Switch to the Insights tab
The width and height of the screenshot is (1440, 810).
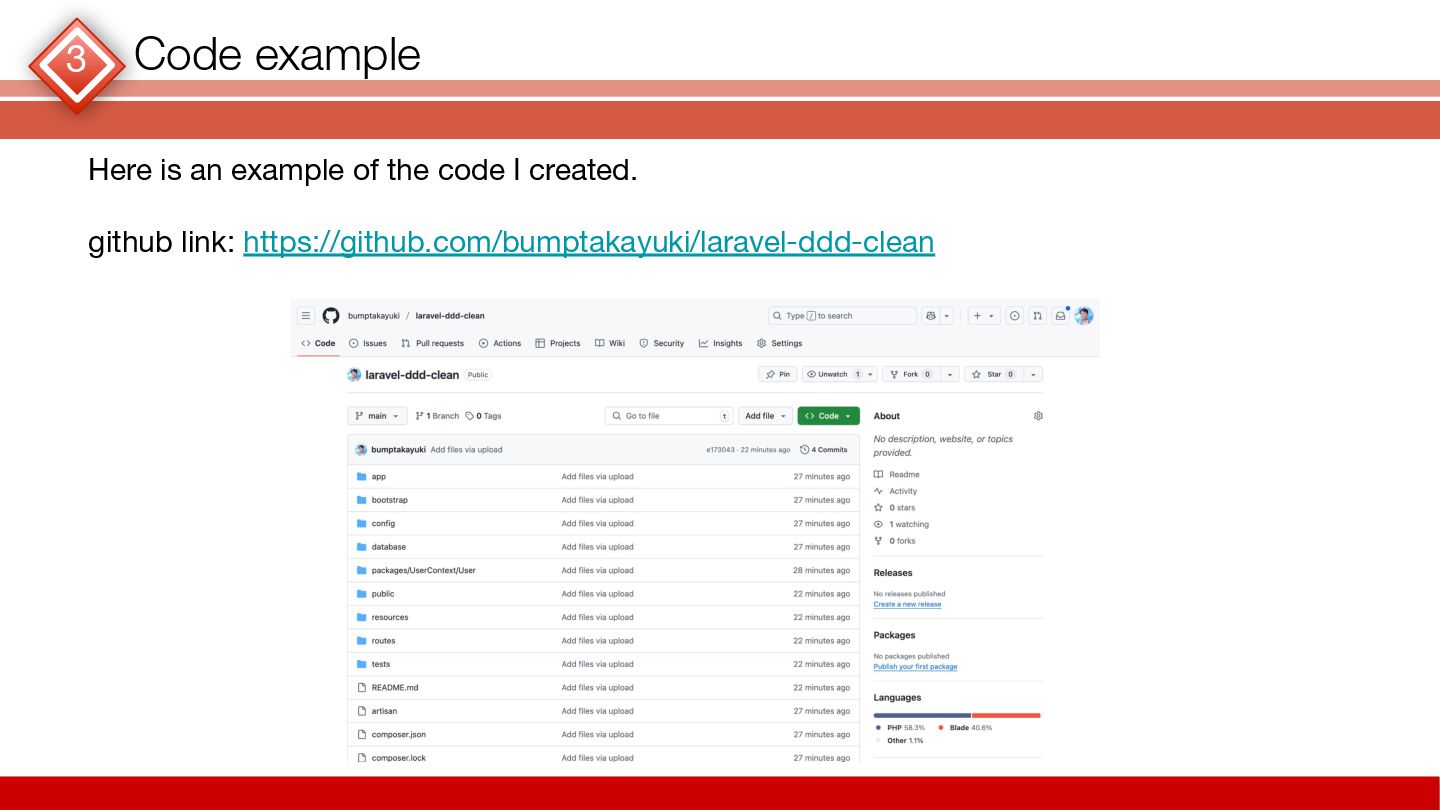(x=721, y=343)
